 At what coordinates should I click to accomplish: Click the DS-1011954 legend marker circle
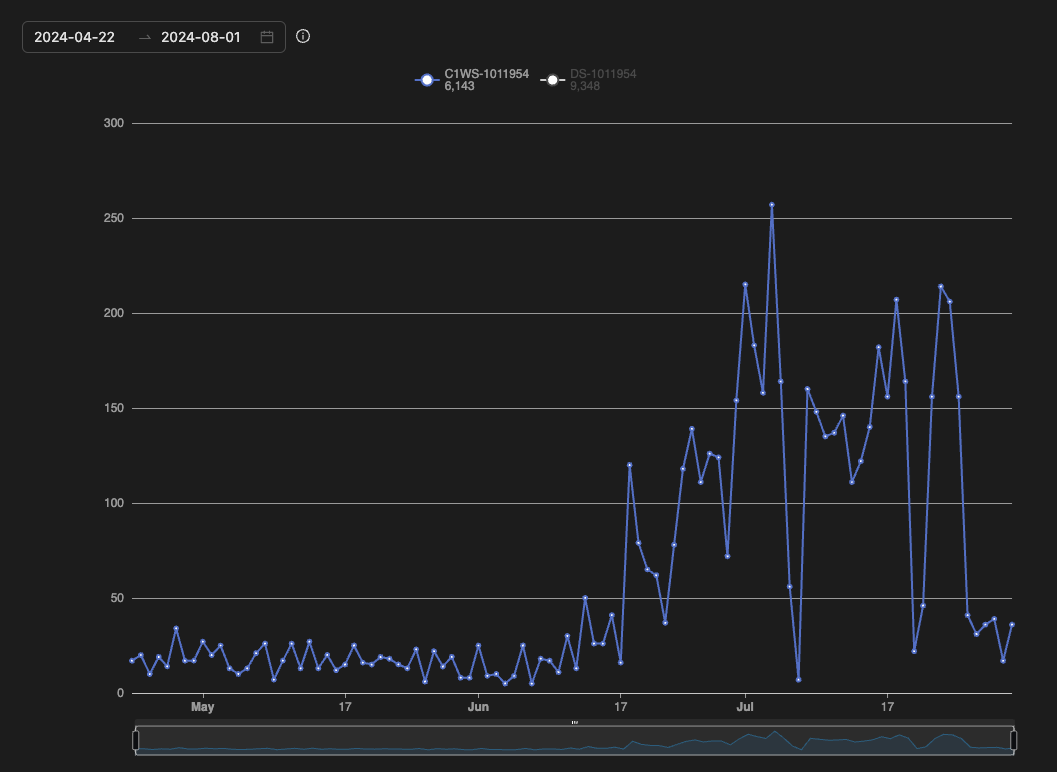click(x=552, y=80)
